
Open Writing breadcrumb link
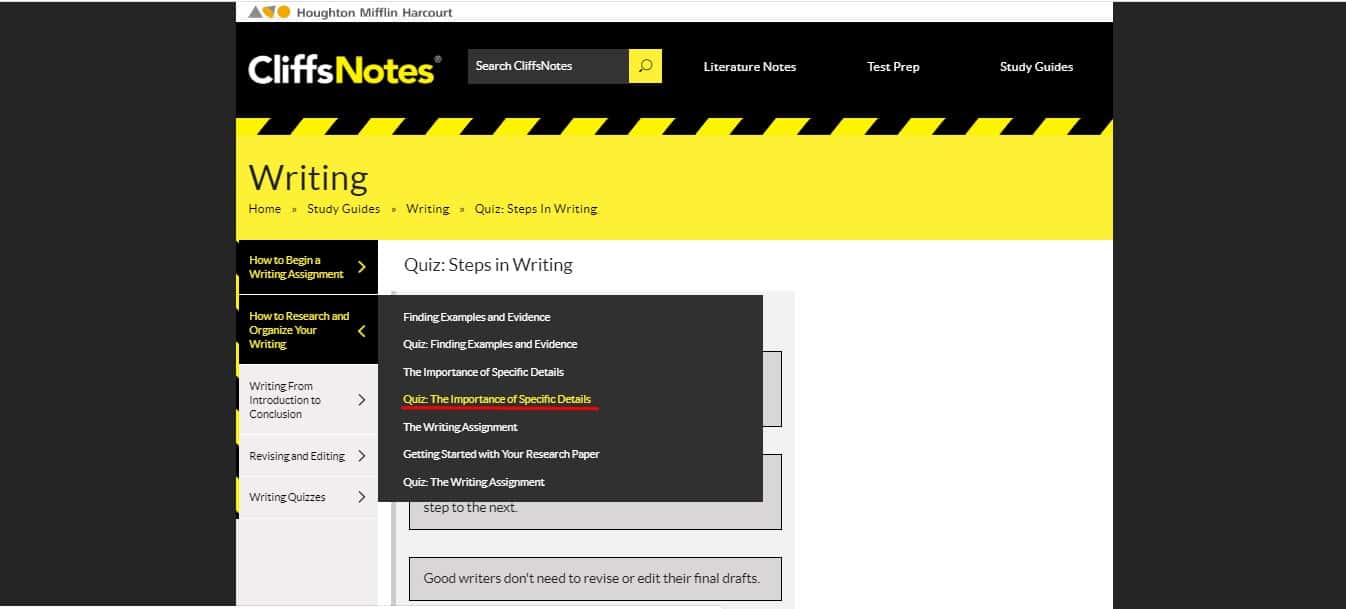click(428, 209)
